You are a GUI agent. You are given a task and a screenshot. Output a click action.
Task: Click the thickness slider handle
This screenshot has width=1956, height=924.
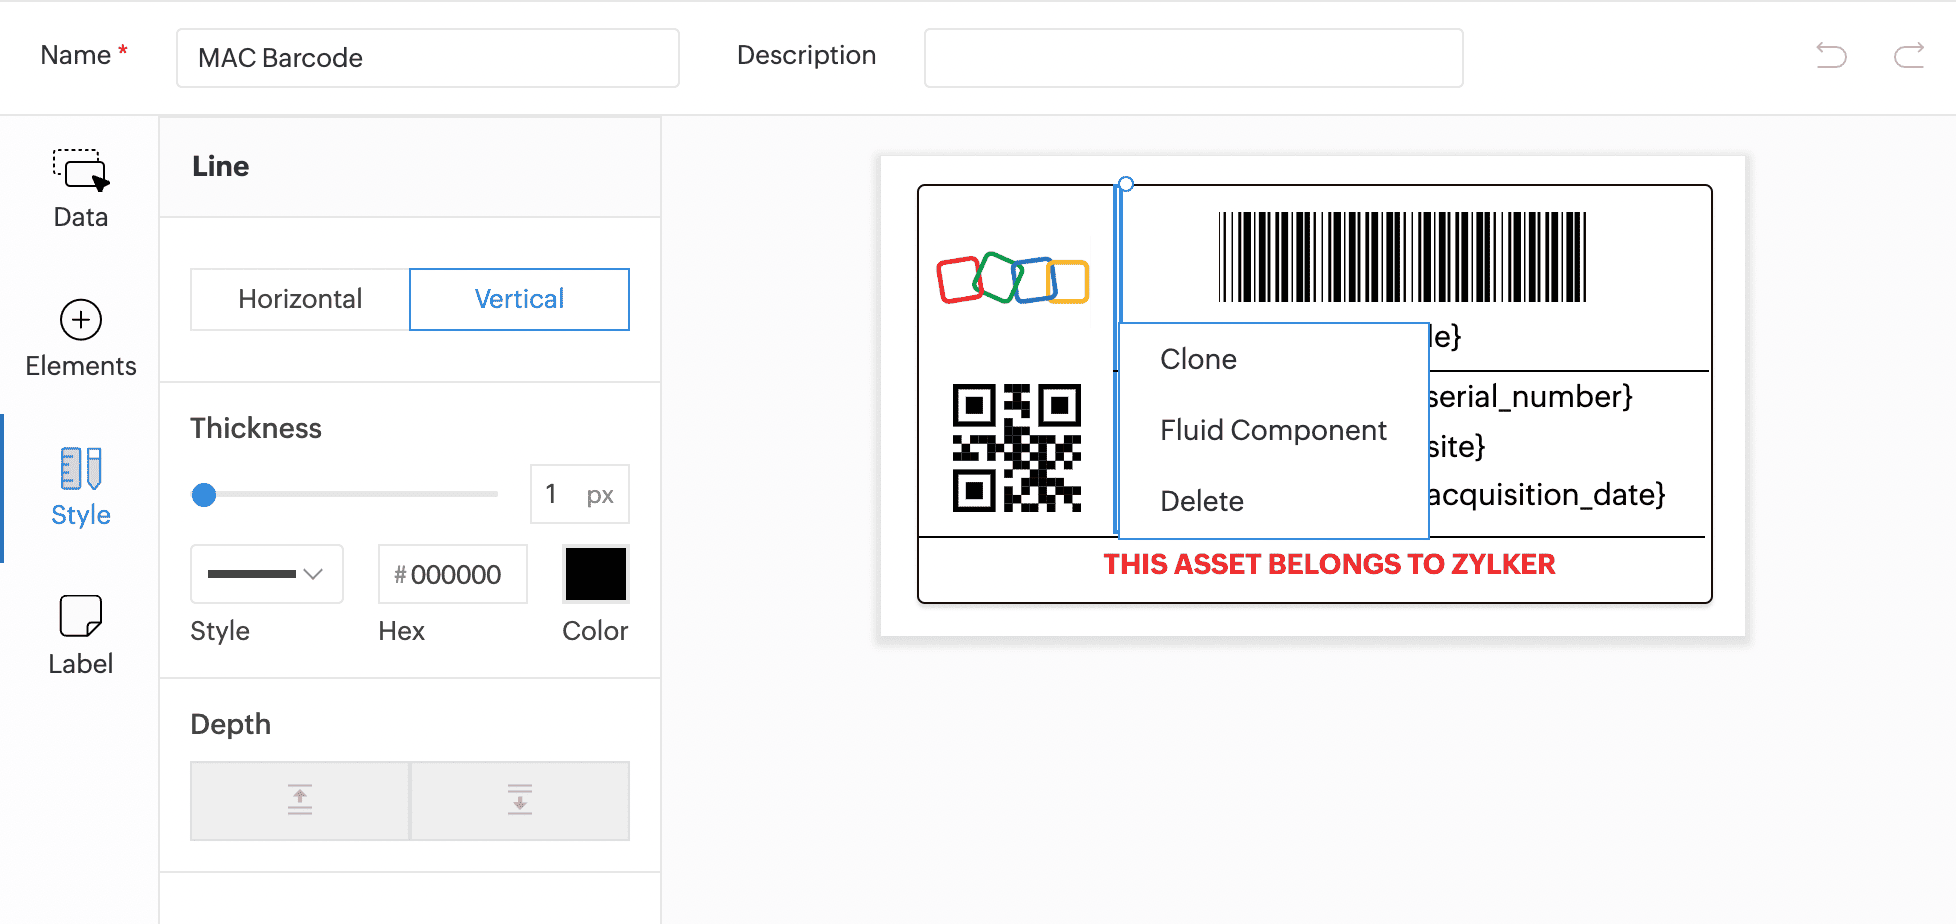click(204, 495)
